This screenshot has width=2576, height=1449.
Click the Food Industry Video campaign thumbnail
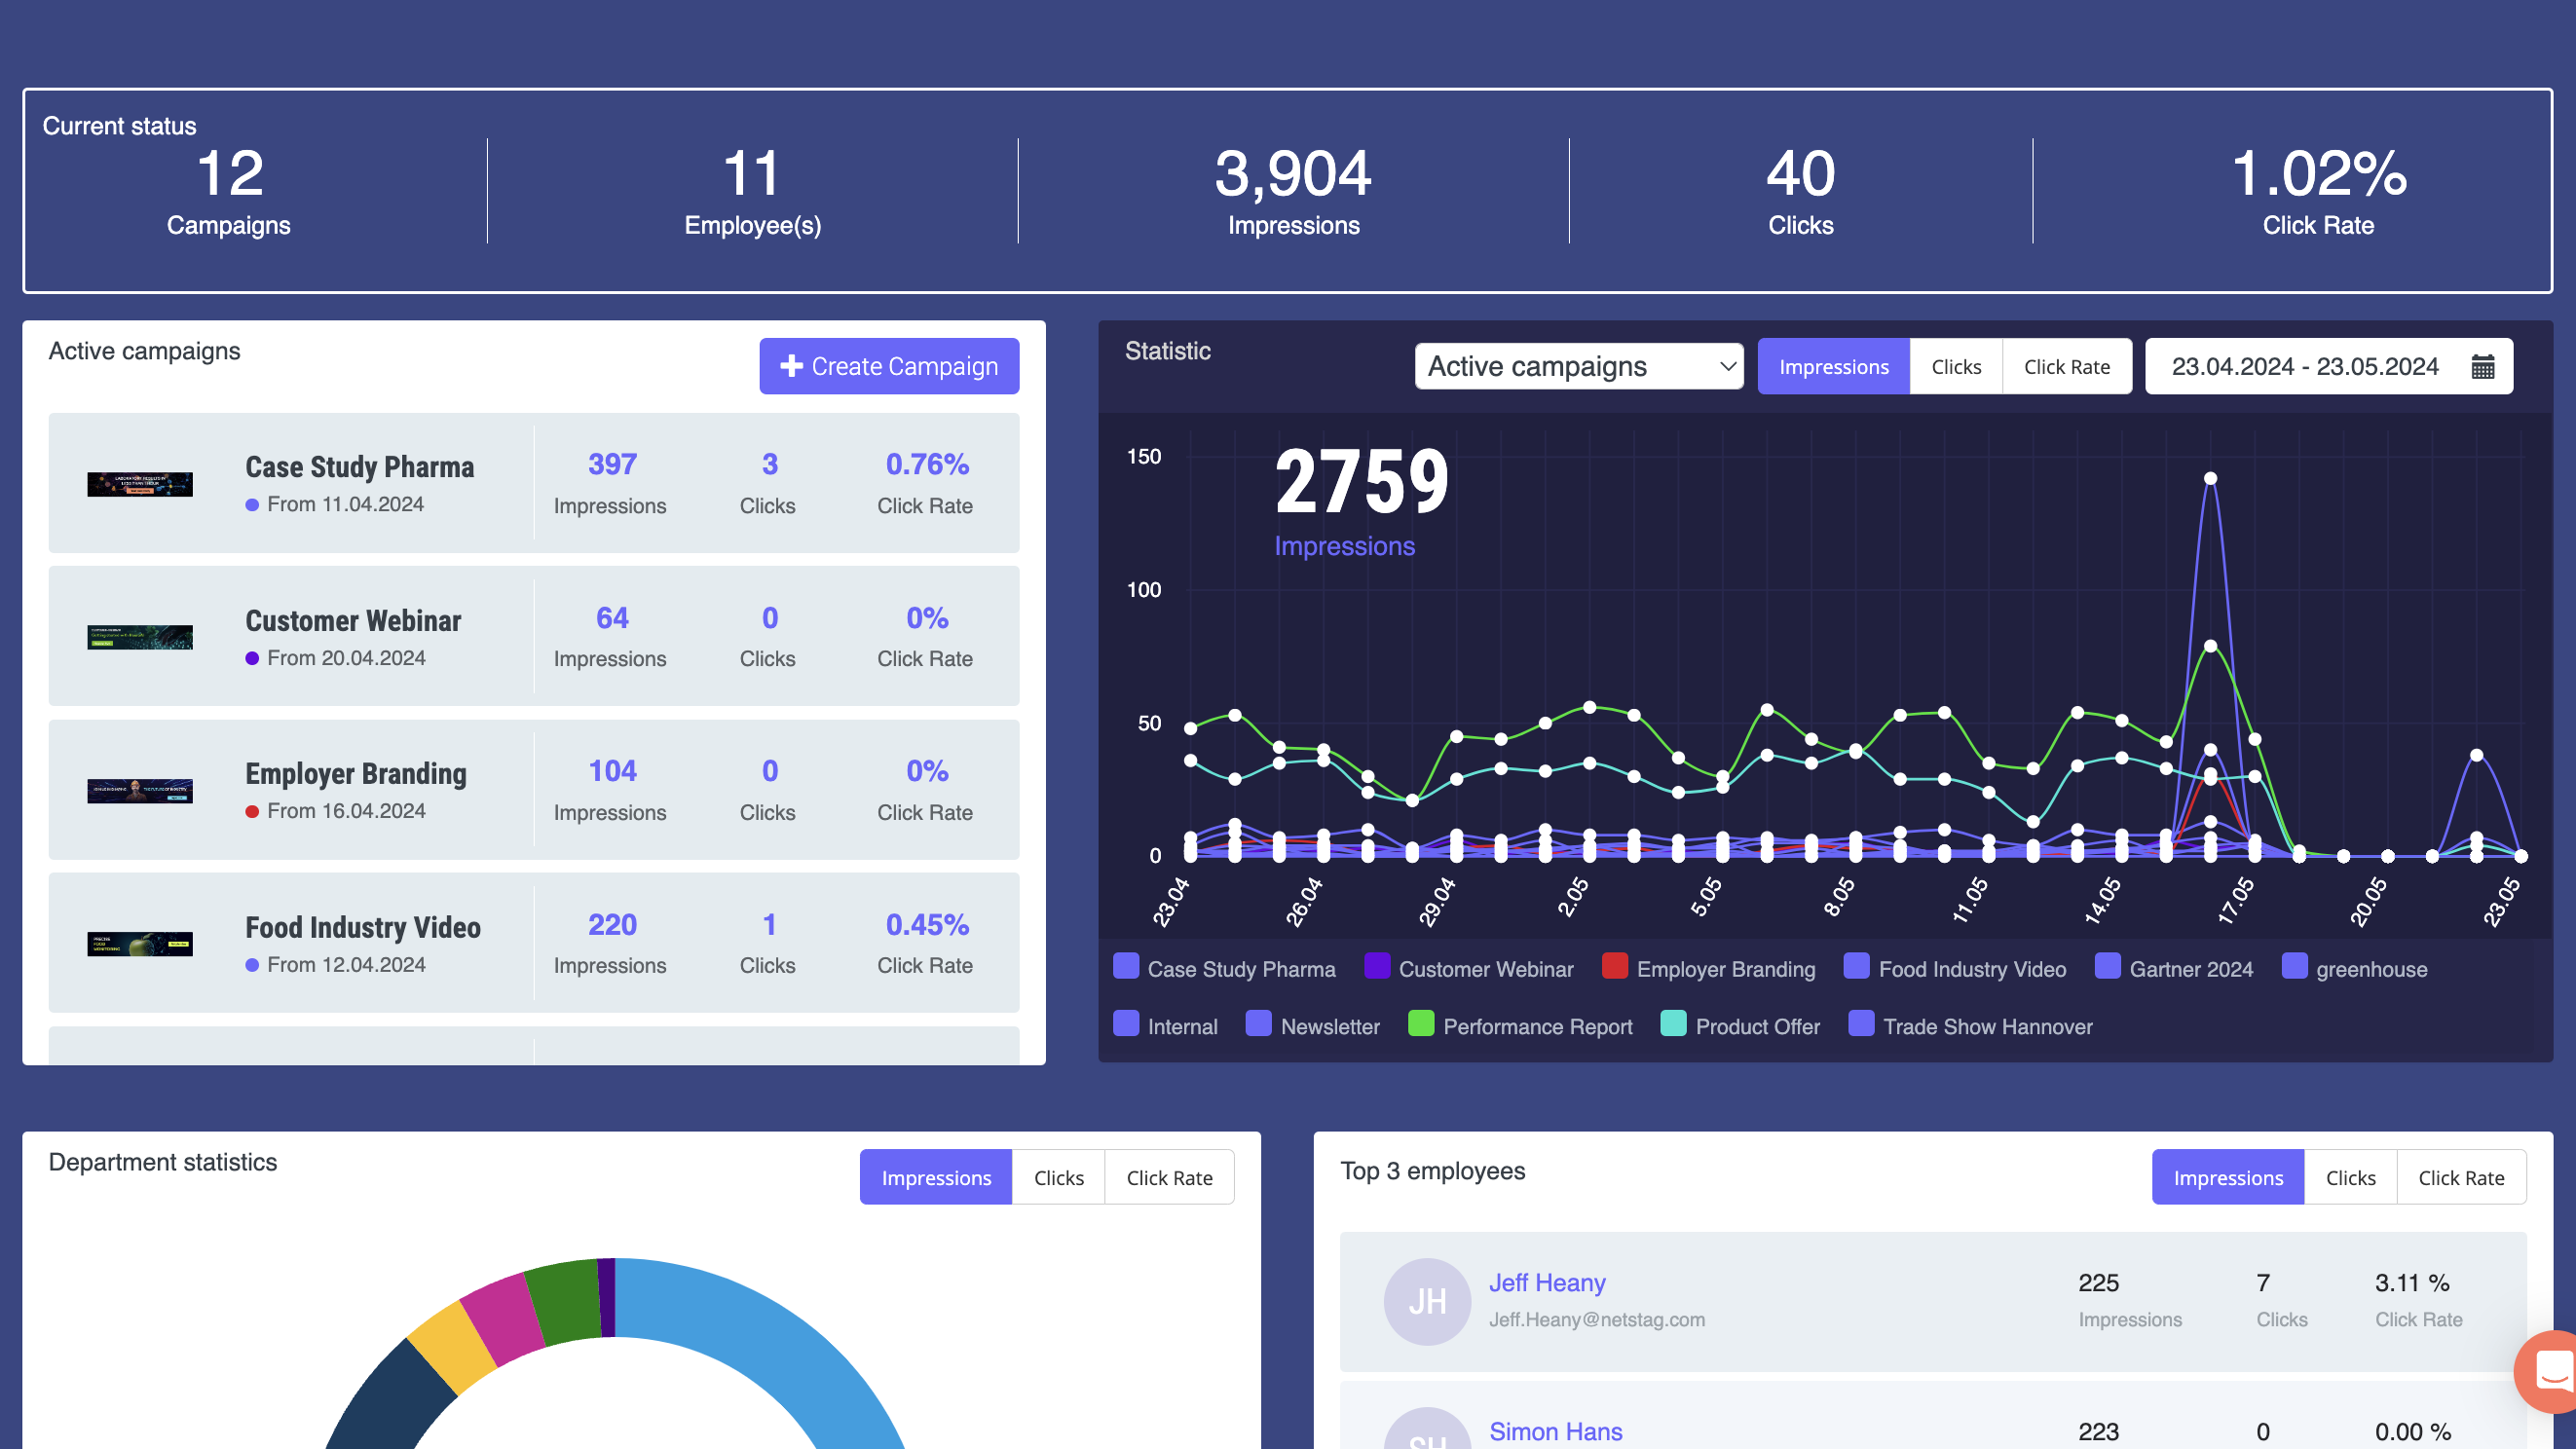(139, 943)
